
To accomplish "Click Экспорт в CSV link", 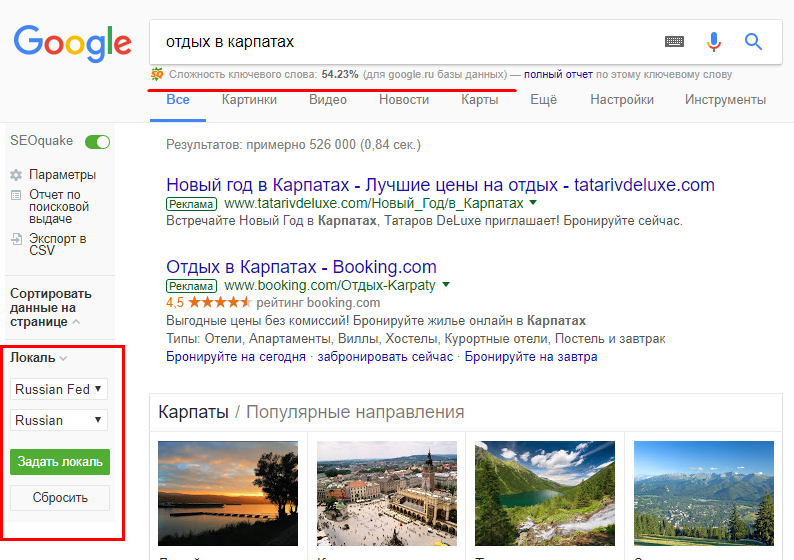I will [57, 245].
